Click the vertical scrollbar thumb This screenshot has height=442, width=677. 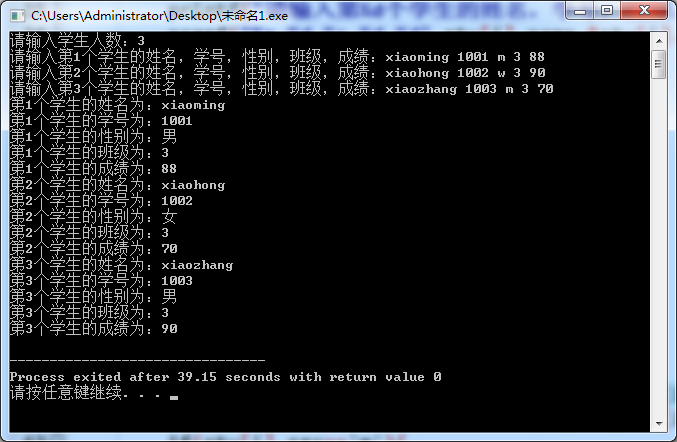tap(659, 64)
